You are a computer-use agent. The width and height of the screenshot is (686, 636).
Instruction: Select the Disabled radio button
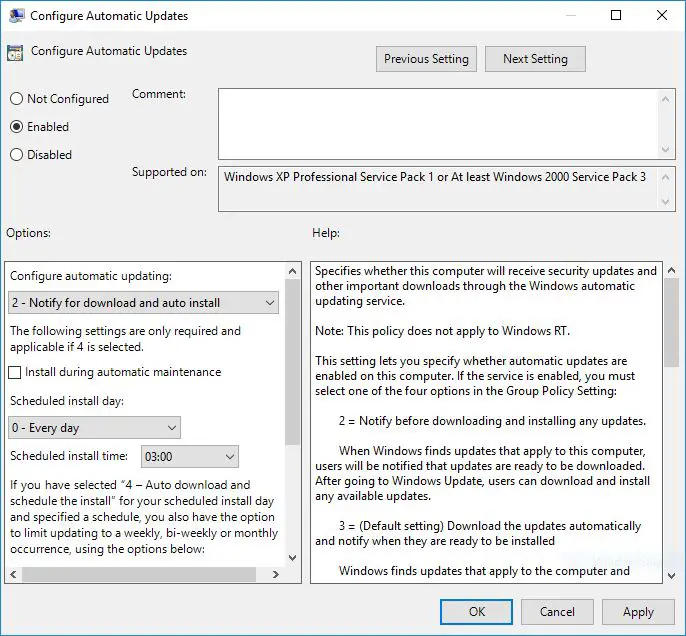point(16,155)
